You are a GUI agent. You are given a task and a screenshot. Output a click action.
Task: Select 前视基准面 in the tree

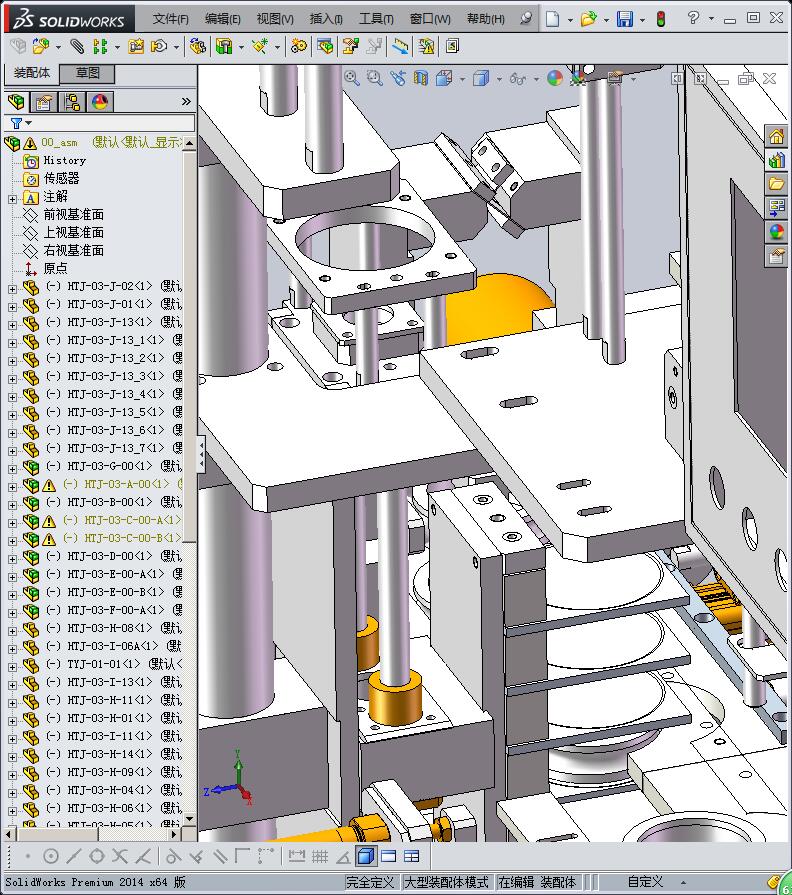74,215
